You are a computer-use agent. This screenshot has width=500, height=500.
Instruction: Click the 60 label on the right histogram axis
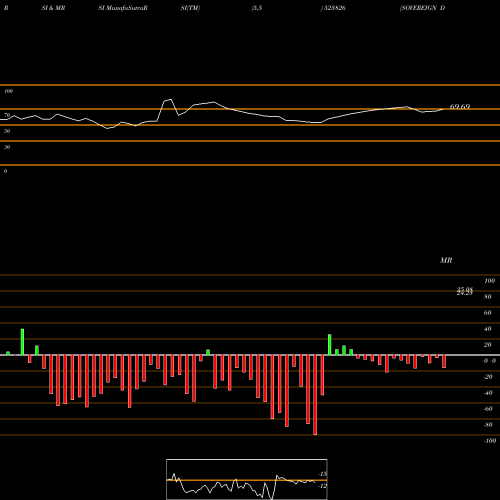coord(488,313)
